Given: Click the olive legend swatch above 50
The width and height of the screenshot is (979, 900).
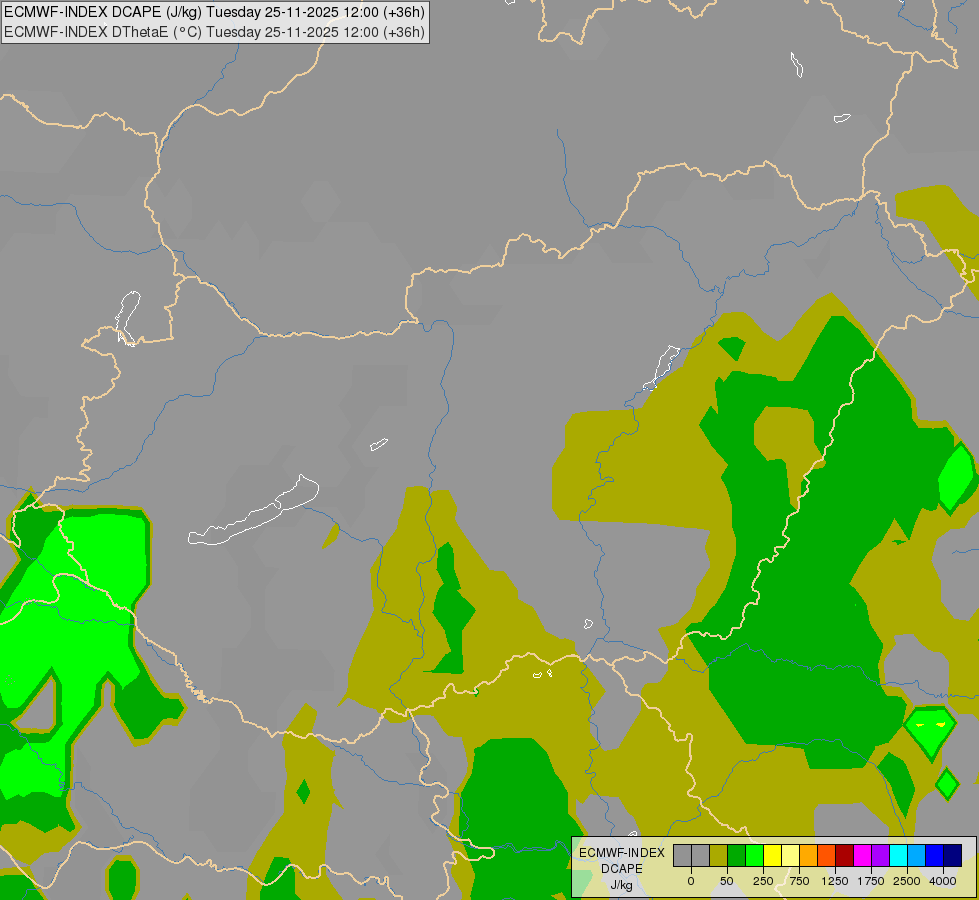Looking at the screenshot, I should tap(719, 855).
